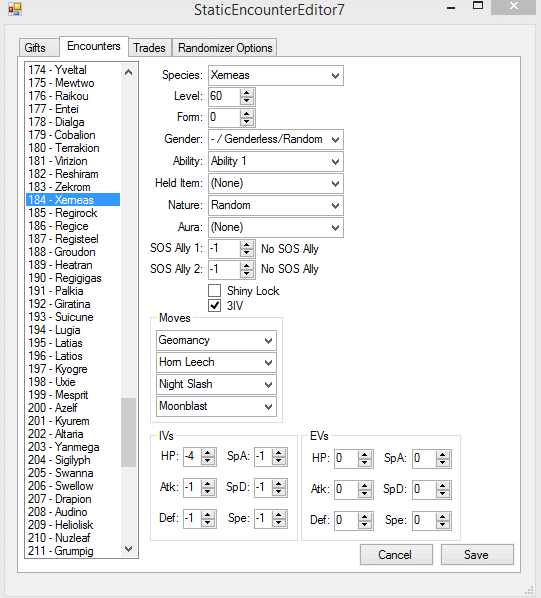Increase the Form value with up arrow
The height and width of the screenshot is (598, 541).
click(247, 114)
